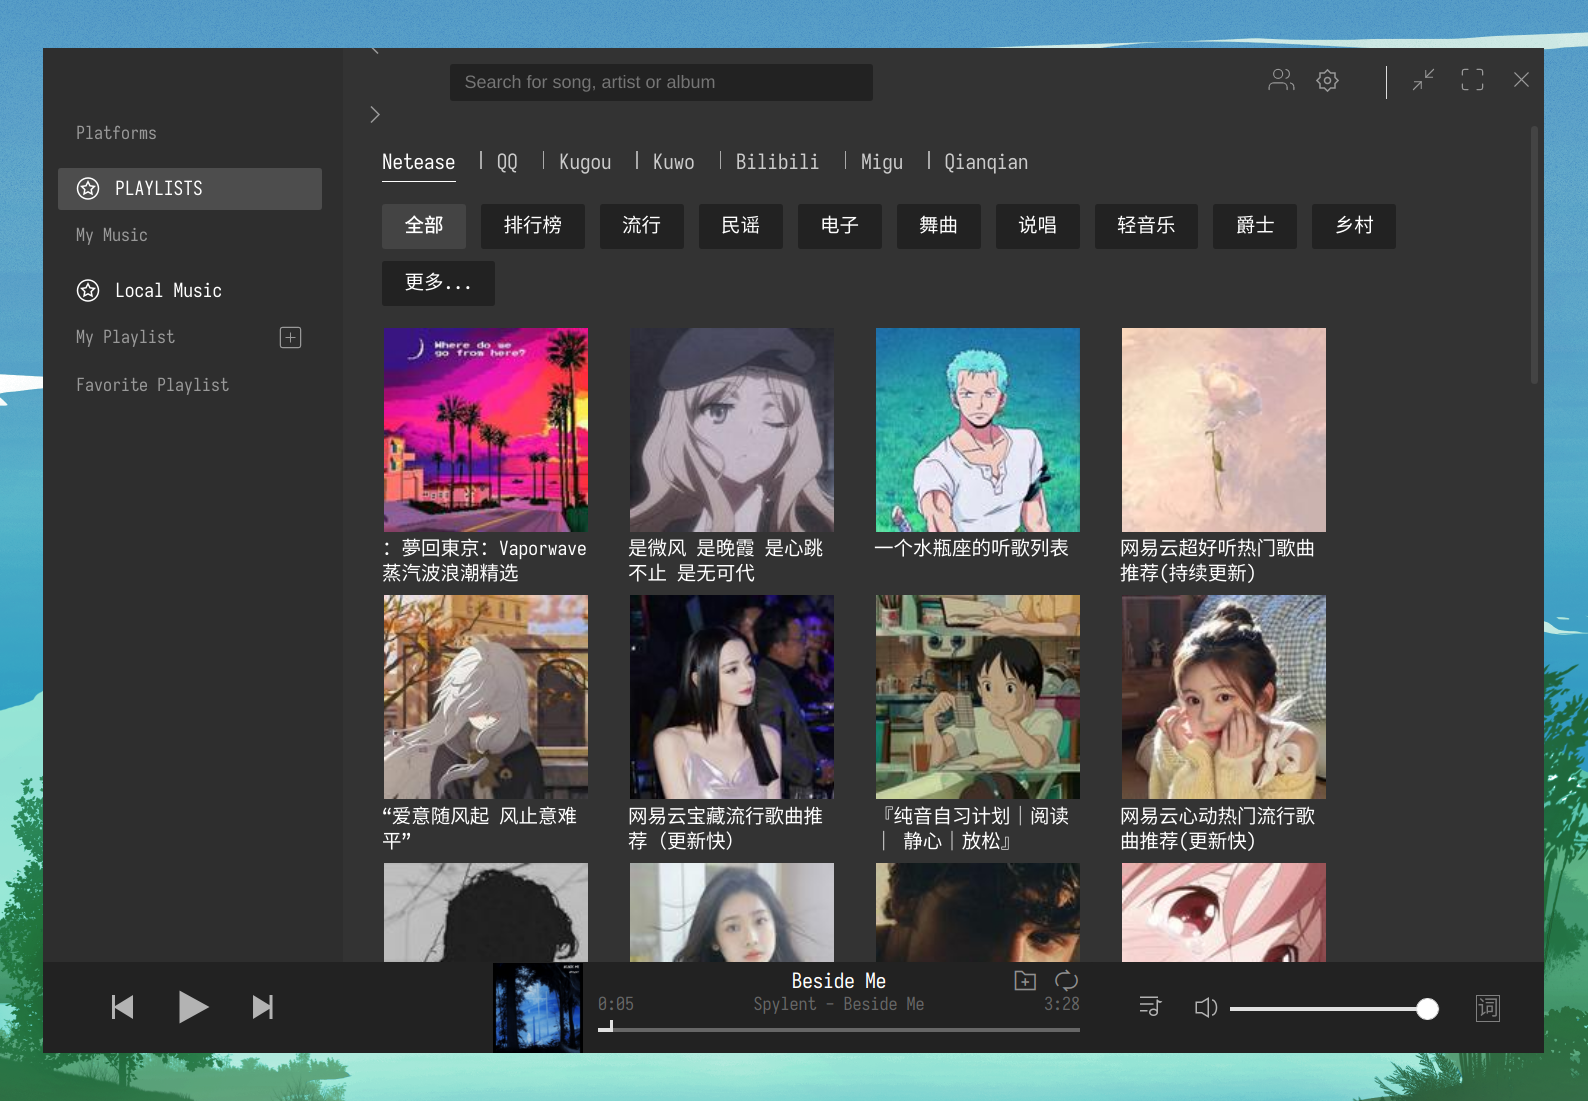Select the 轻音乐 category filter

[x=1146, y=226]
